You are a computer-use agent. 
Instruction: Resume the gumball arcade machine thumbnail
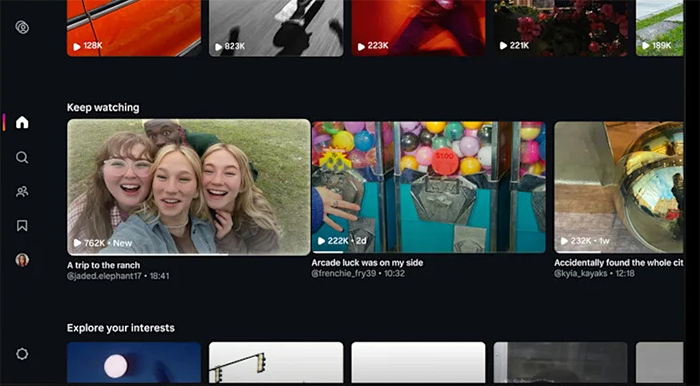pos(429,187)
